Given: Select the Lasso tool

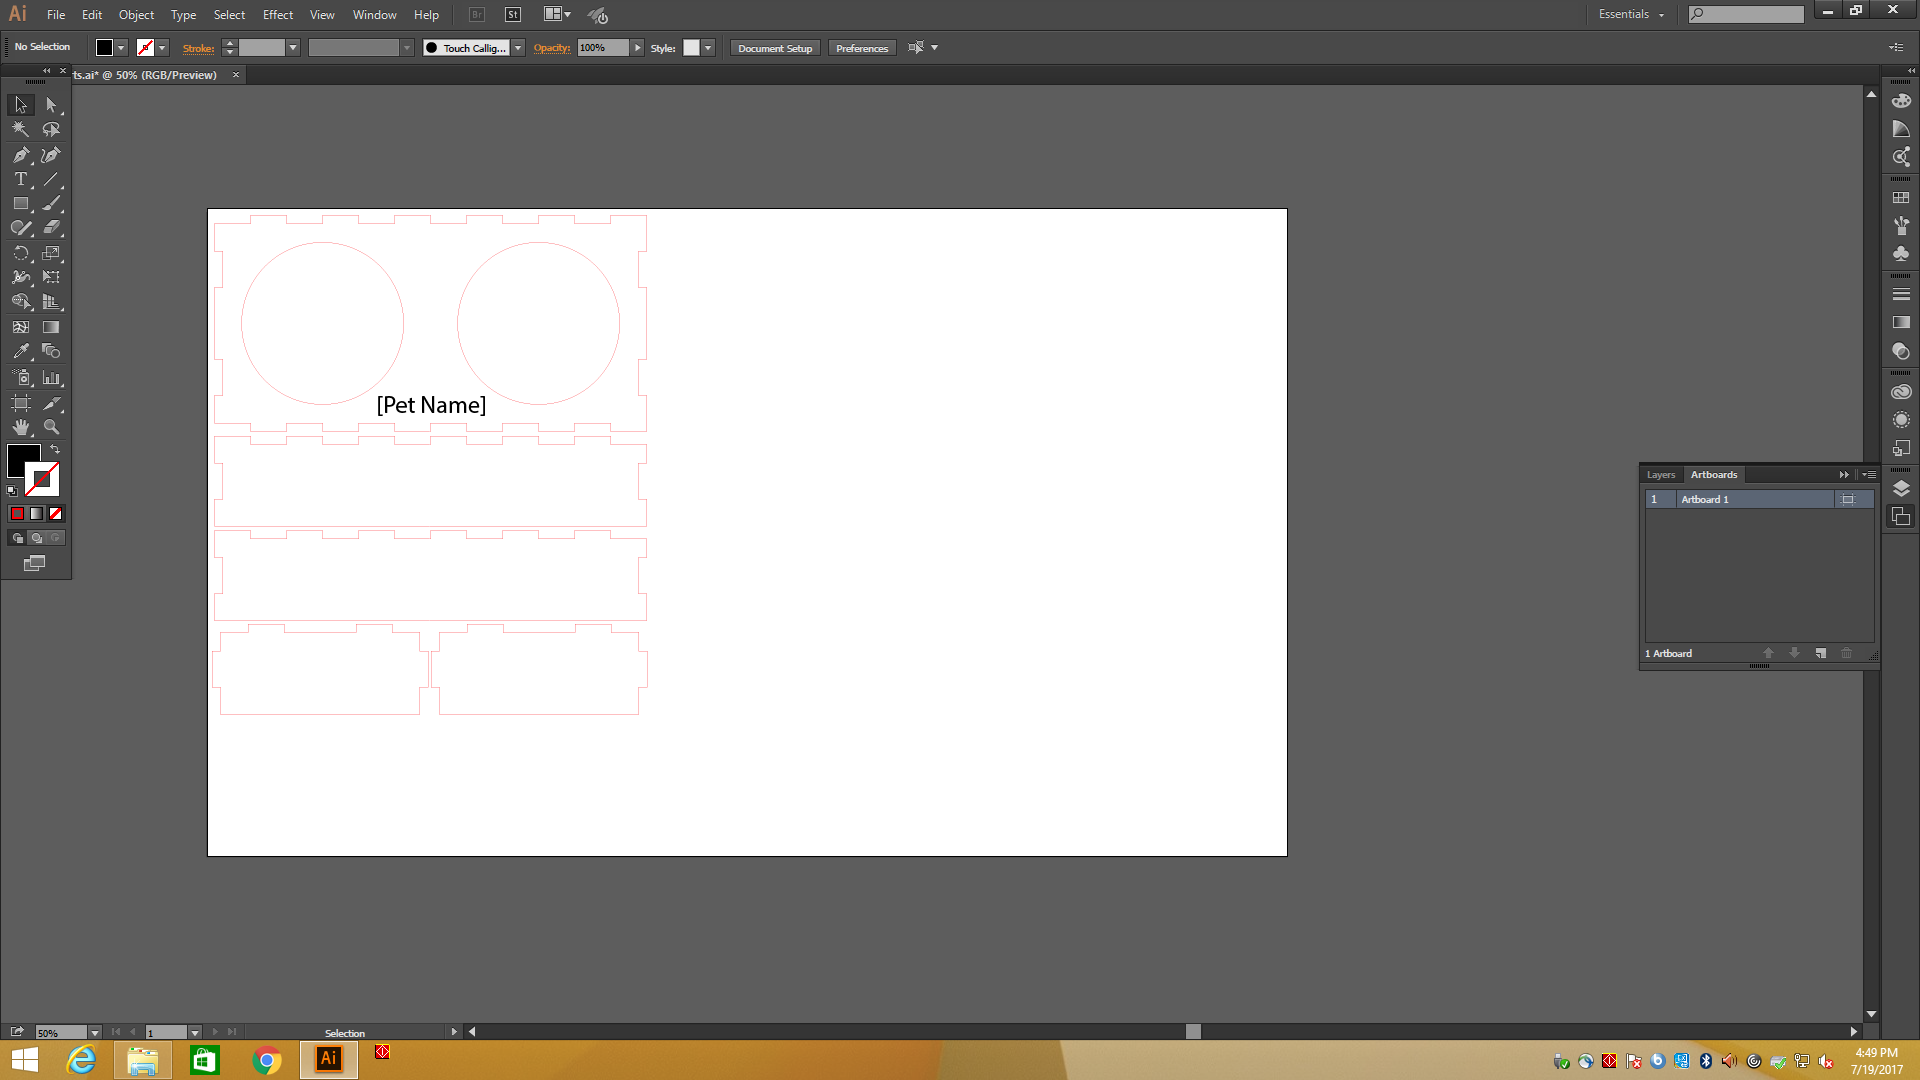Looking at the screenshot, I should pyautogui.click(x=52, y=130).
